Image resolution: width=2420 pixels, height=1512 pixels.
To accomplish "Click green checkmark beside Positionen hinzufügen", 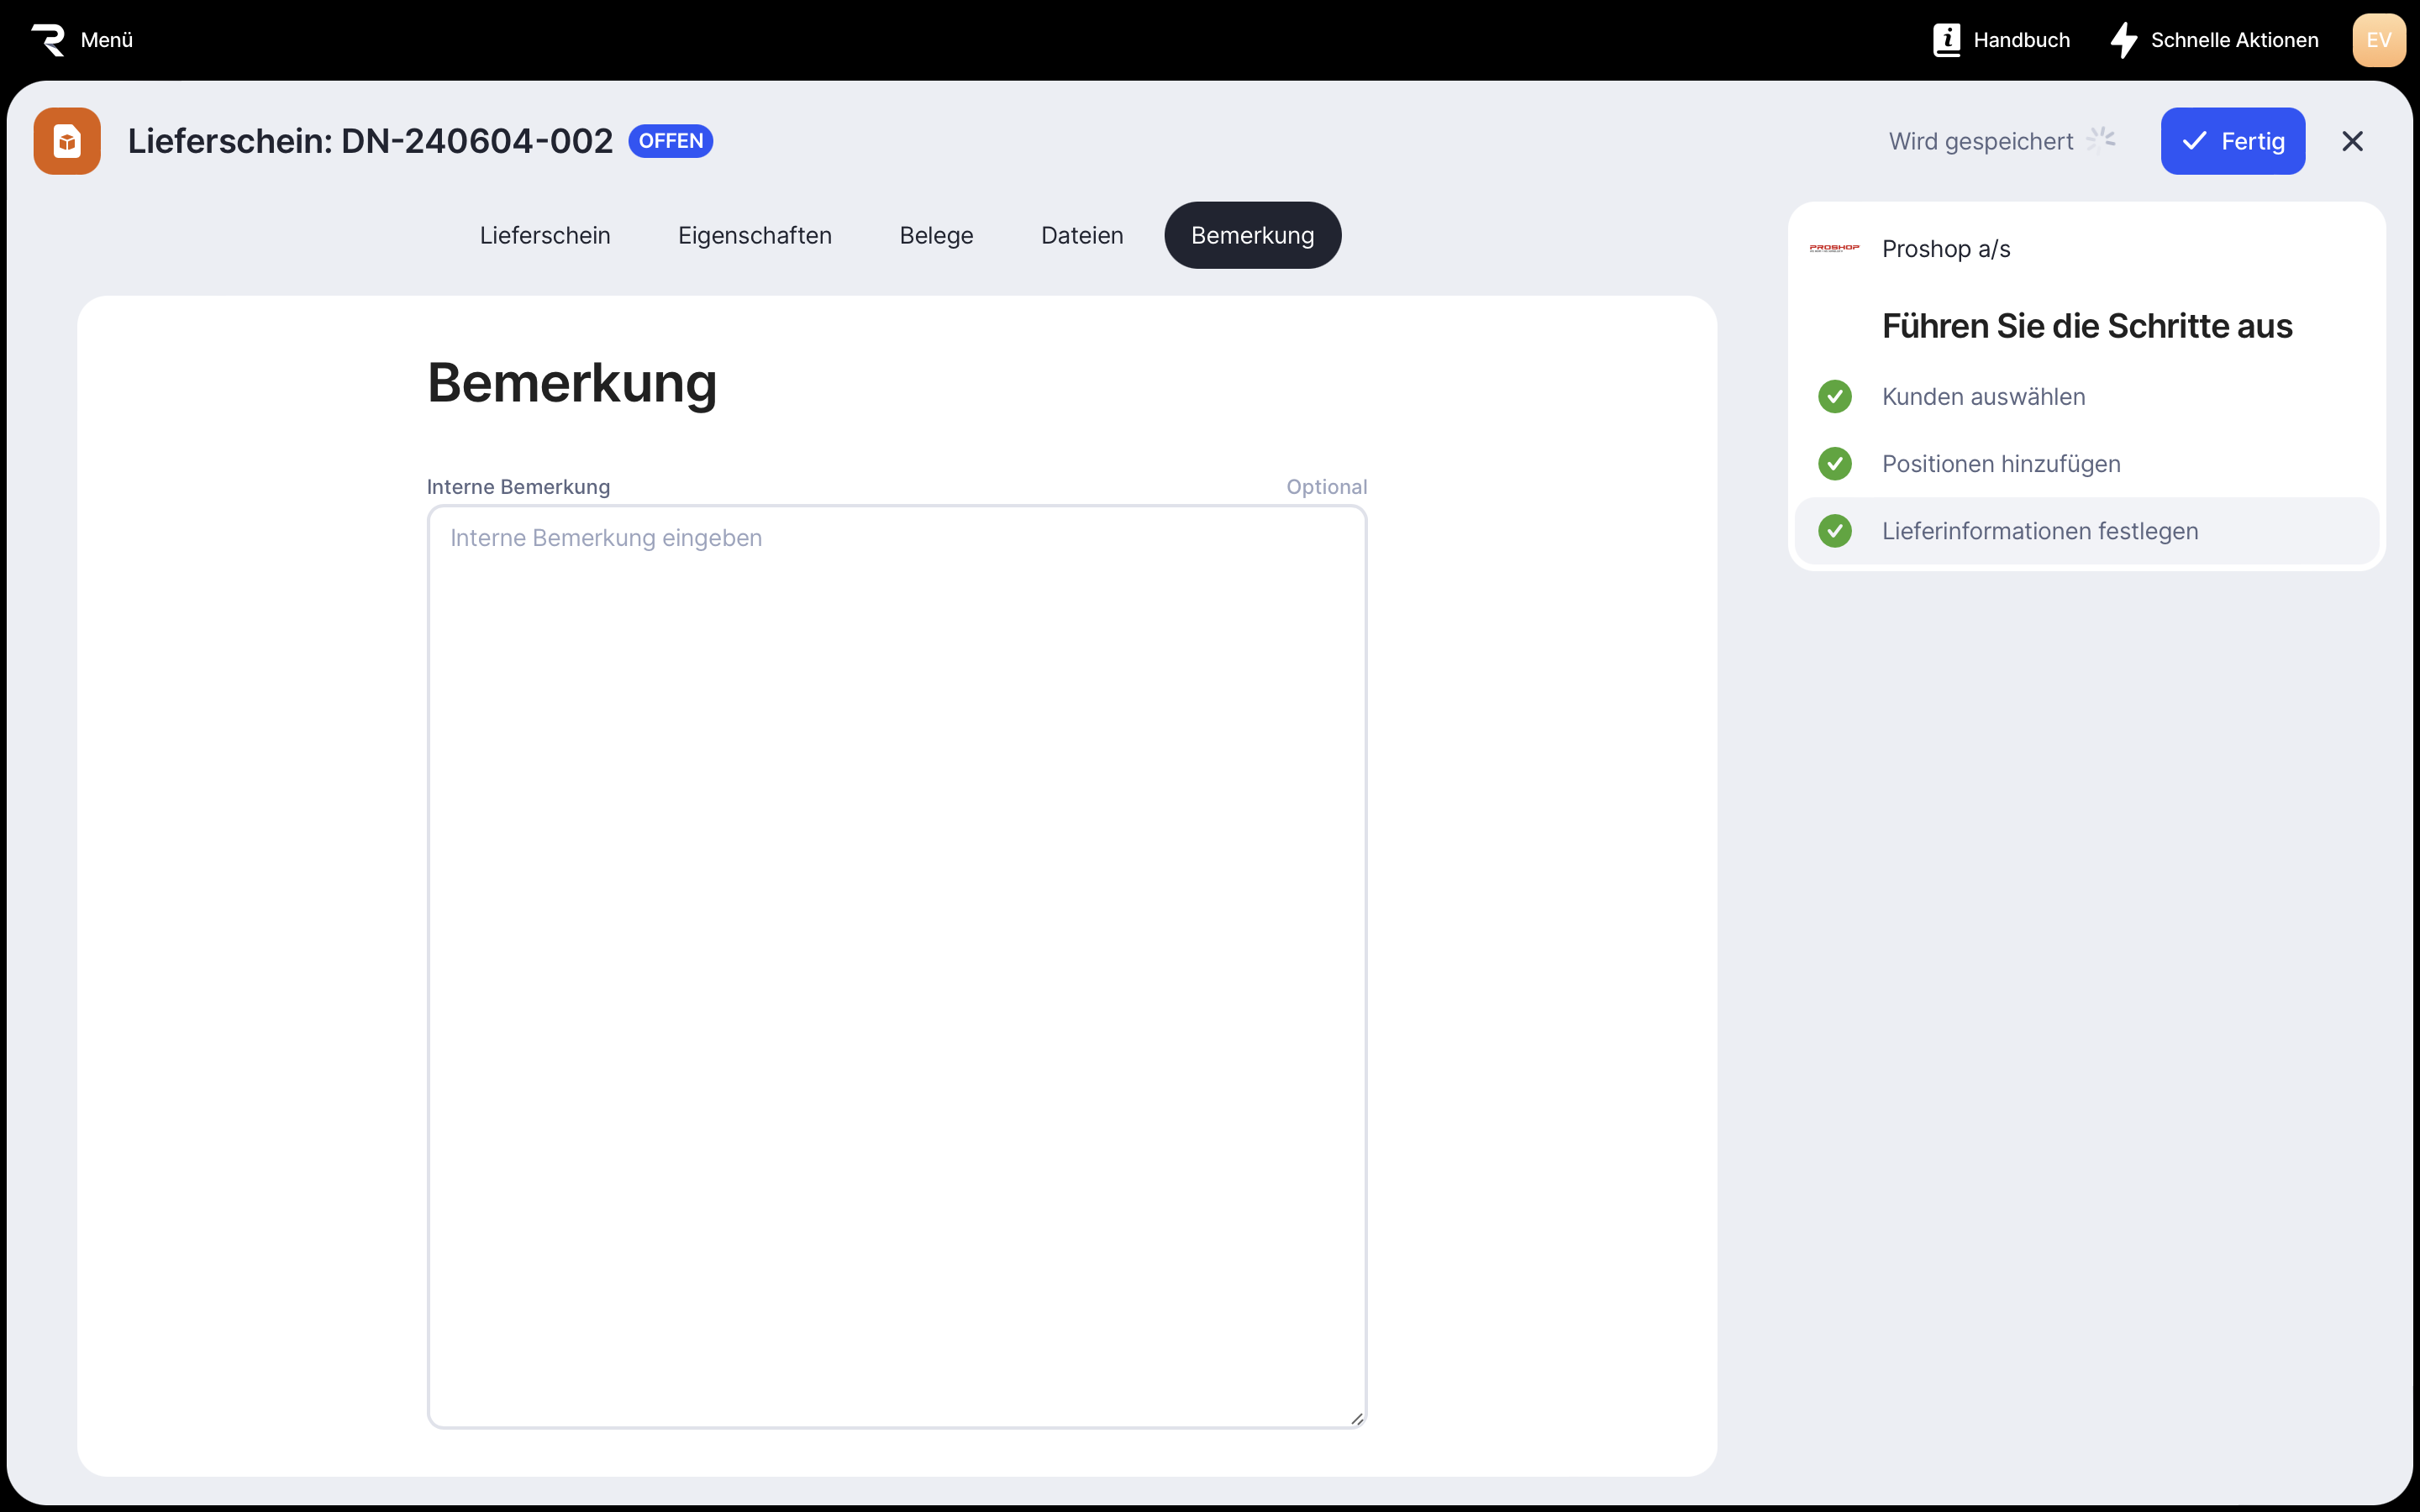I will (1834, 464).
